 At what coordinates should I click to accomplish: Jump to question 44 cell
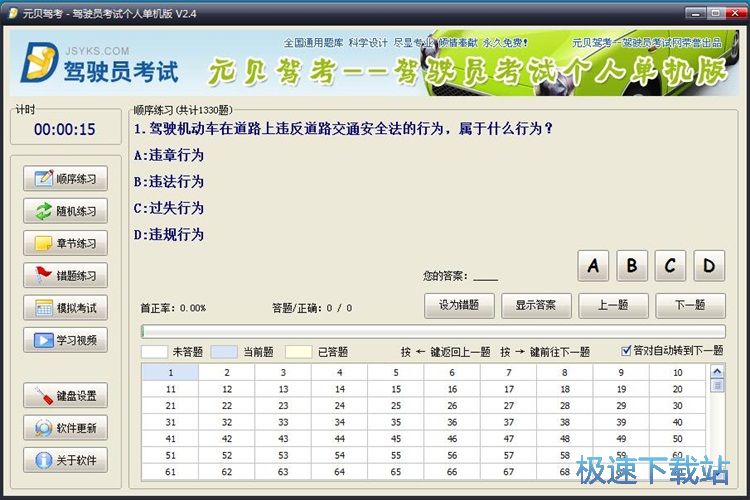340,439
